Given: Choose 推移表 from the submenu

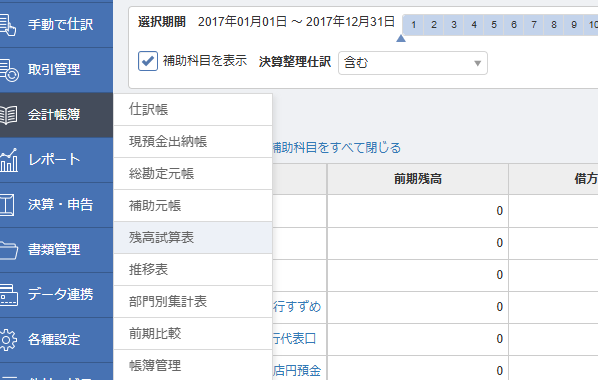Looking at the screenshot, I should (193, 270).
